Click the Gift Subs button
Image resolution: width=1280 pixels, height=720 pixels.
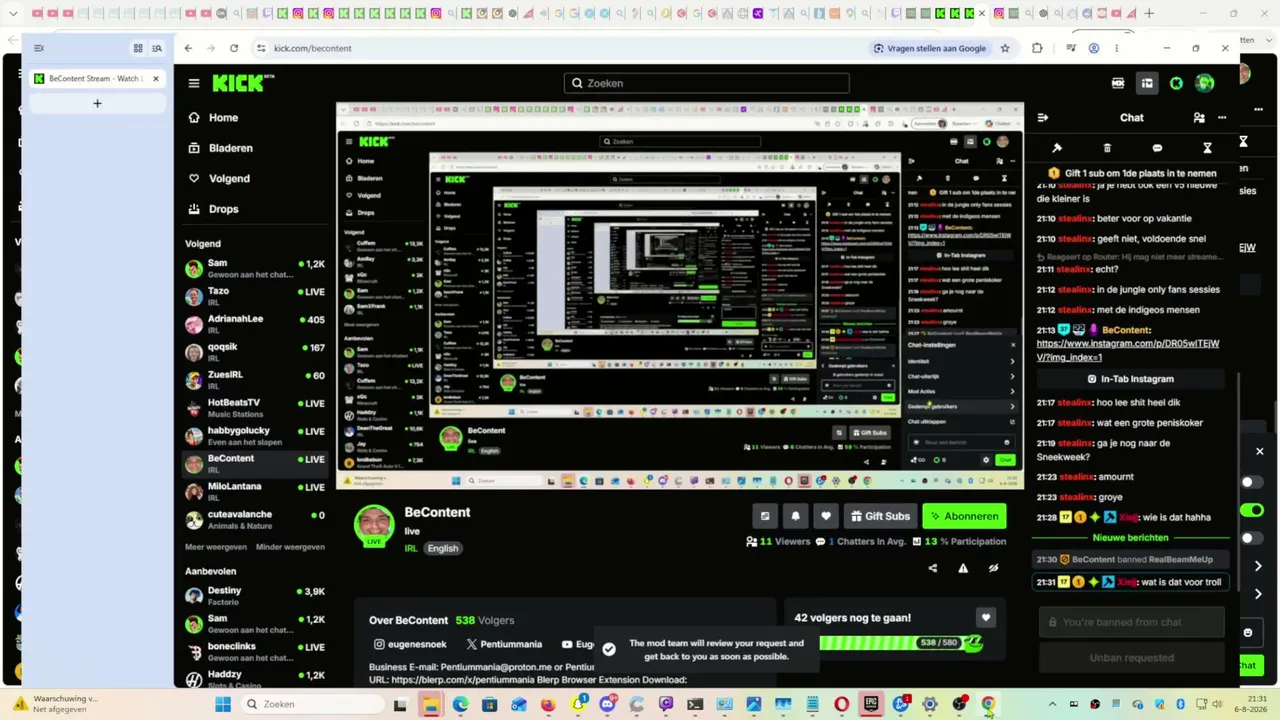point(880,516)
